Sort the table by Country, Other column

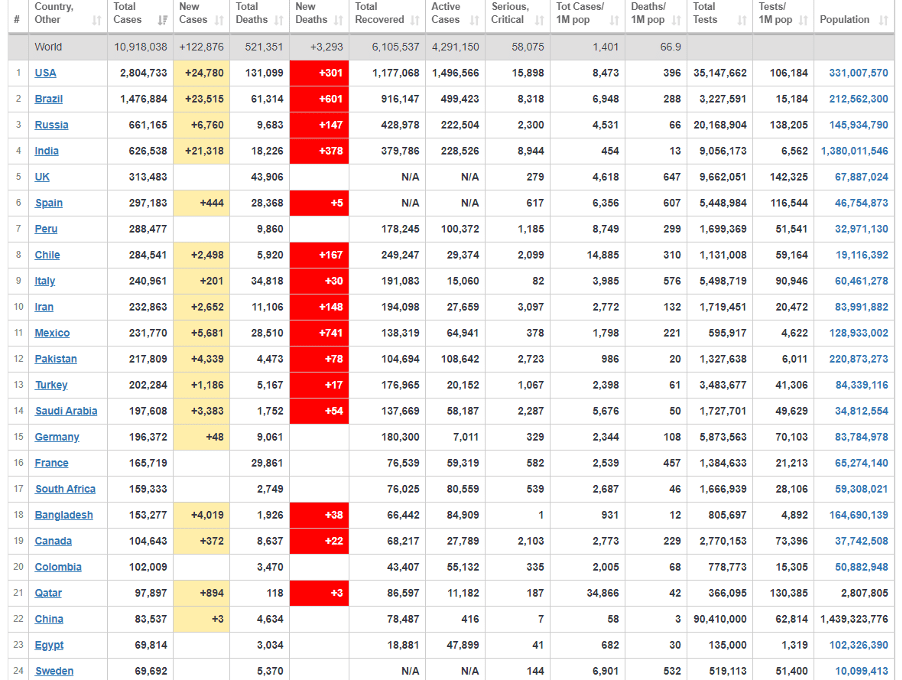pos(97,21)
